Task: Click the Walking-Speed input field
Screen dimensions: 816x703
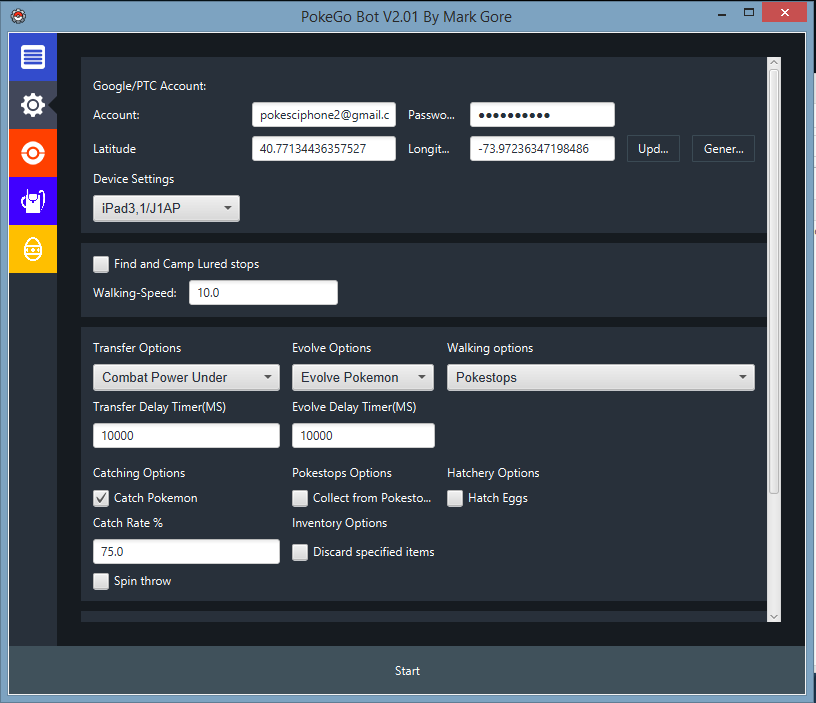Action: [x=263, y=293]
